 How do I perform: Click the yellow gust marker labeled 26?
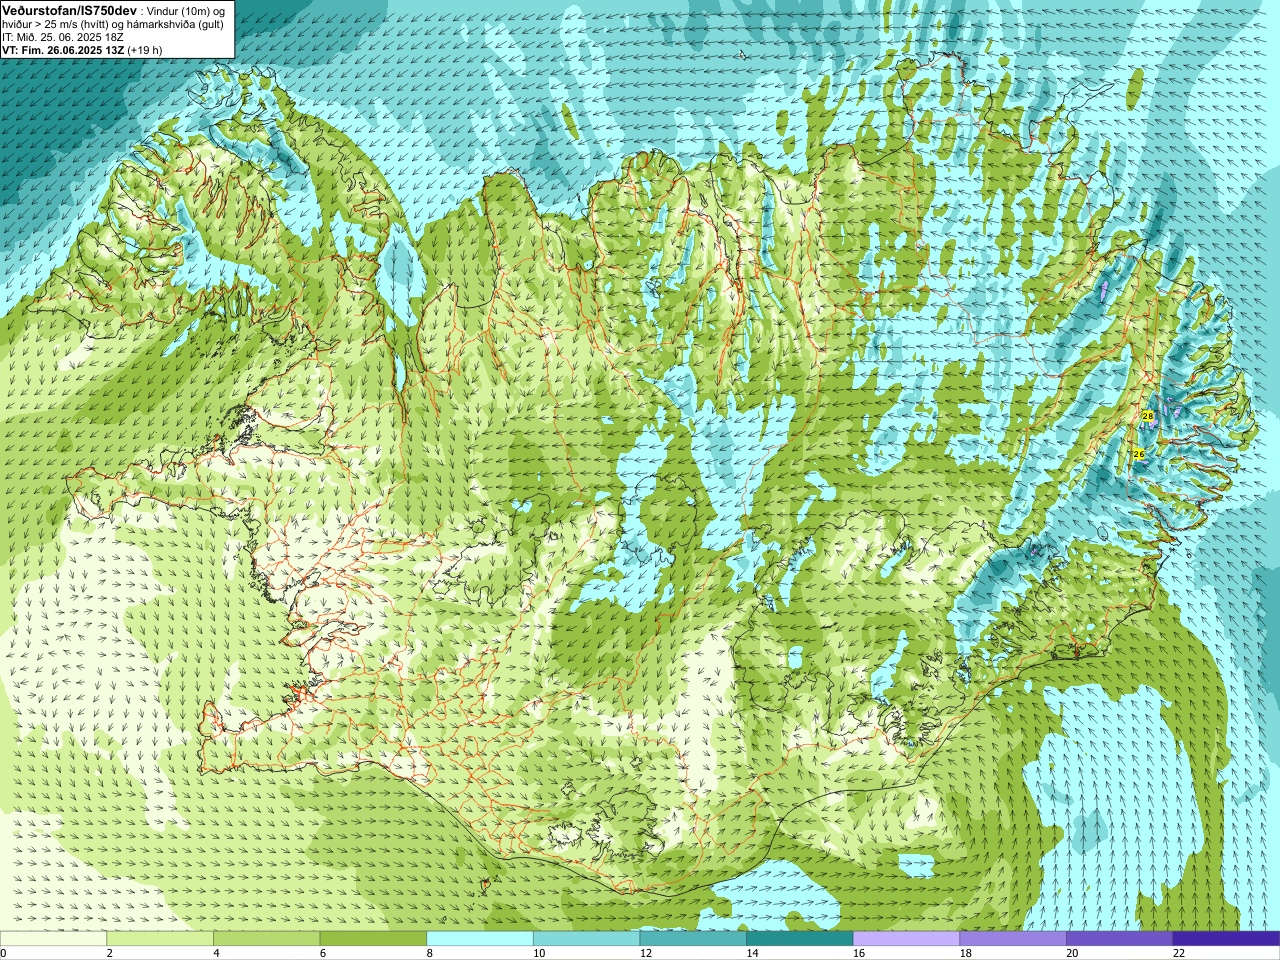[x=1138, y=454]
